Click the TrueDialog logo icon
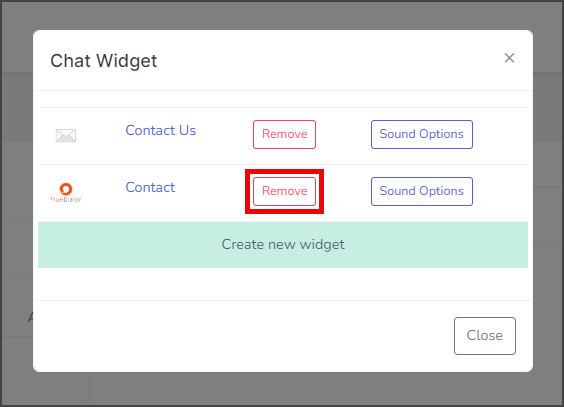This screenshot has height=407, width=564. tap(66, 193)
